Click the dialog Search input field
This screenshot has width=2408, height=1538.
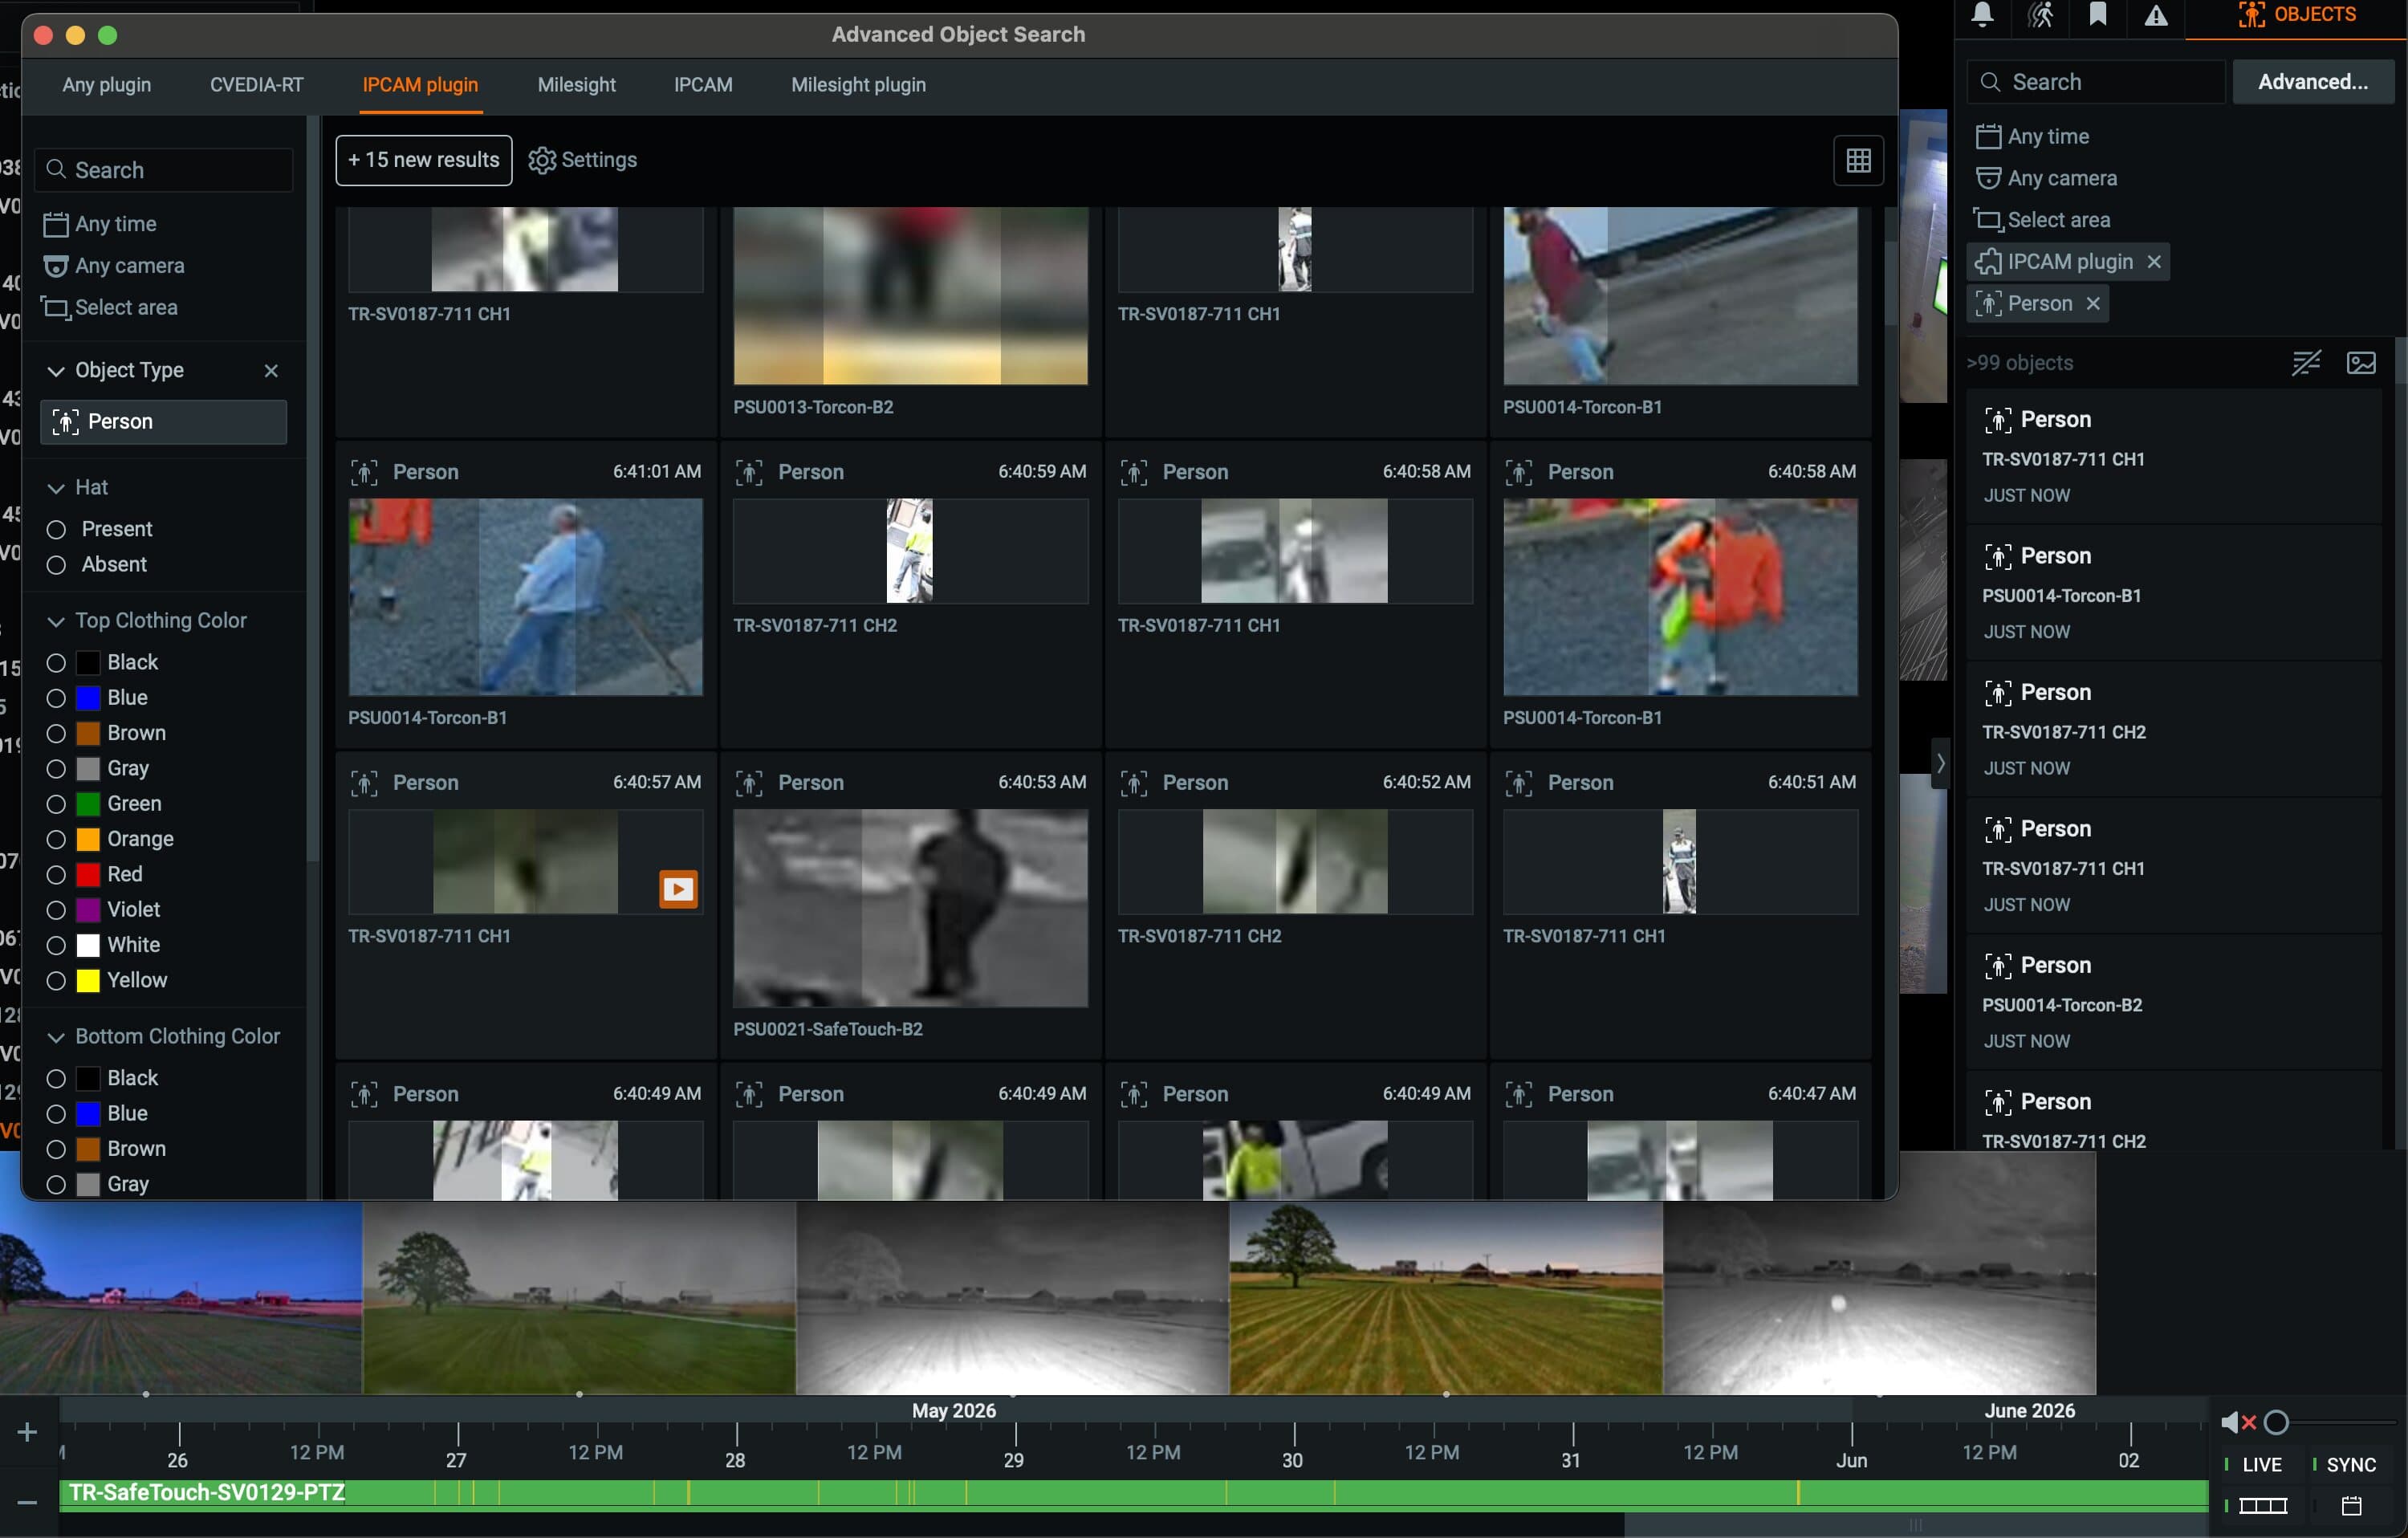(164, 170)
